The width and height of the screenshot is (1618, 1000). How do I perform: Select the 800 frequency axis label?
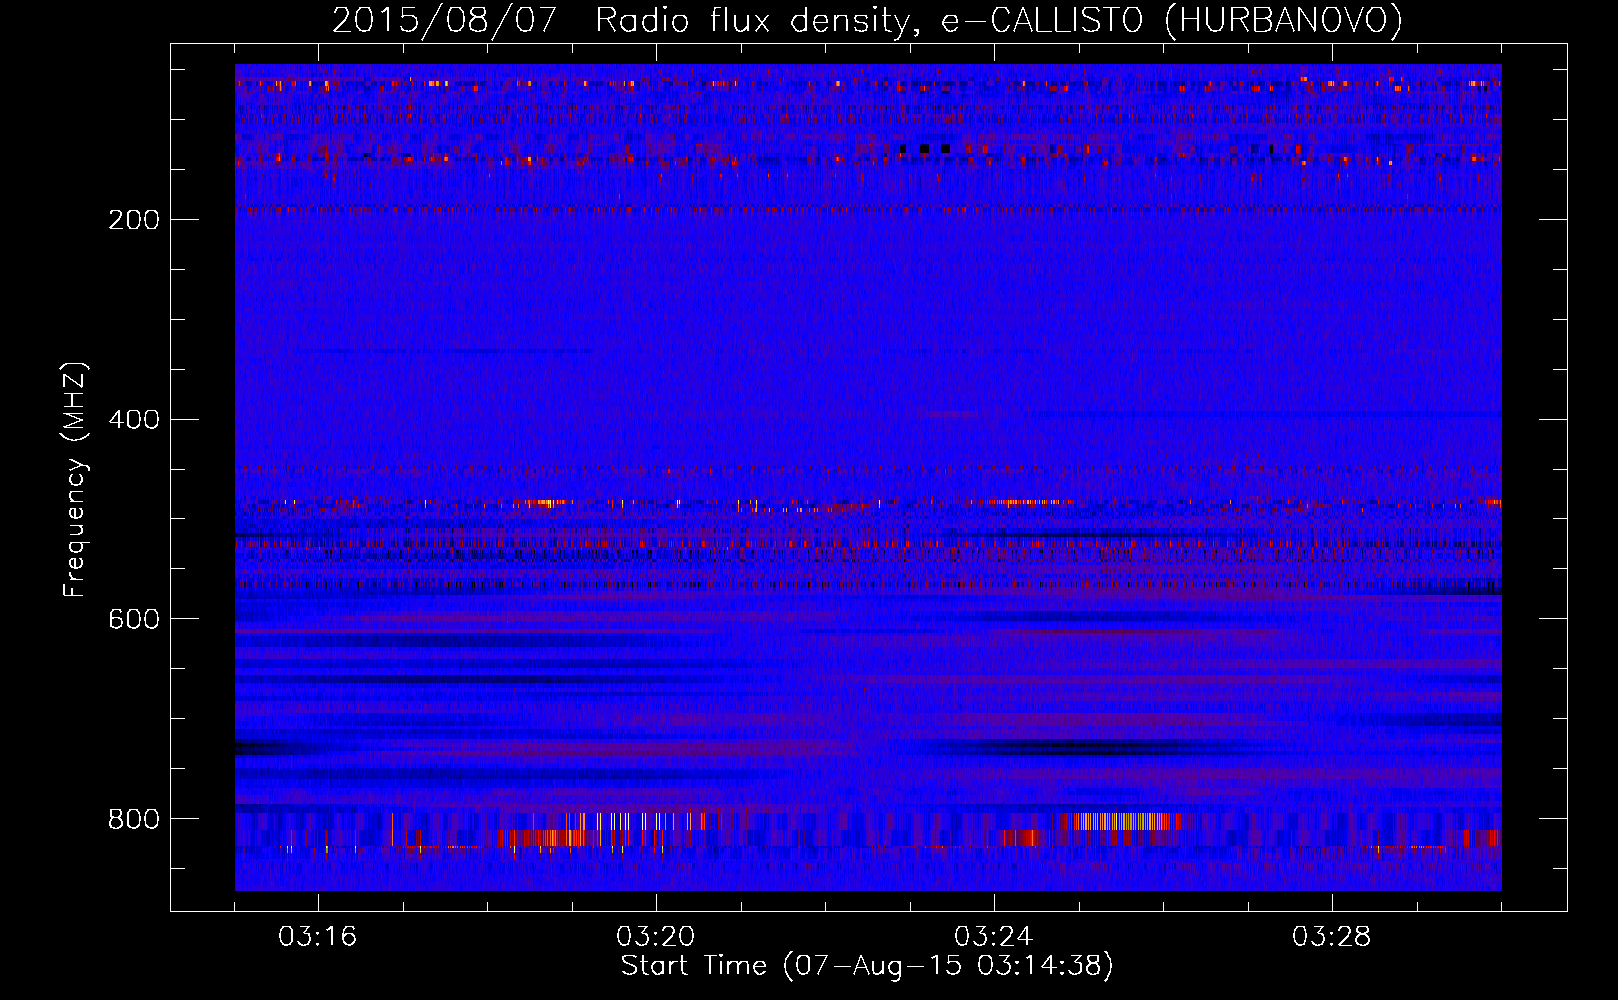(x=134, y=820)
